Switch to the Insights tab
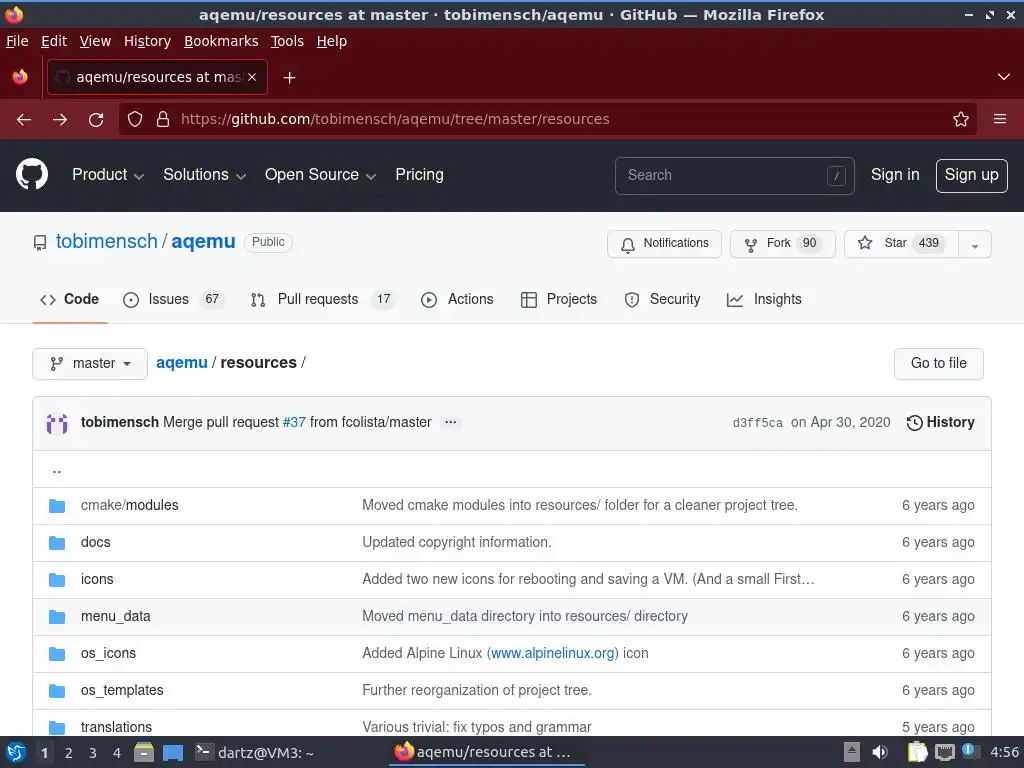 [764, 299]
